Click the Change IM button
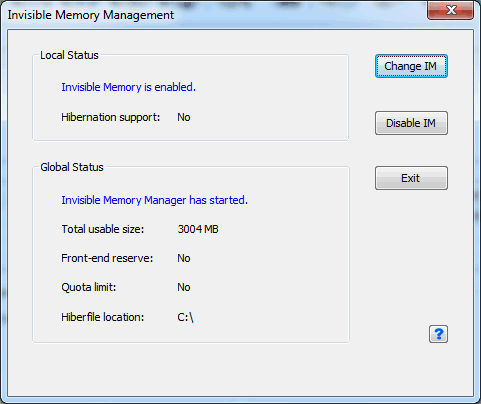Screen dimensions: 481x404 pos(411,66)
